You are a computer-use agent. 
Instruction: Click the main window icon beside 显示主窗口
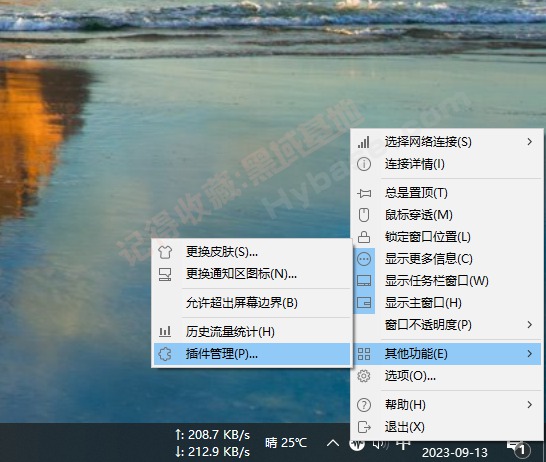(x=364, y=303)
